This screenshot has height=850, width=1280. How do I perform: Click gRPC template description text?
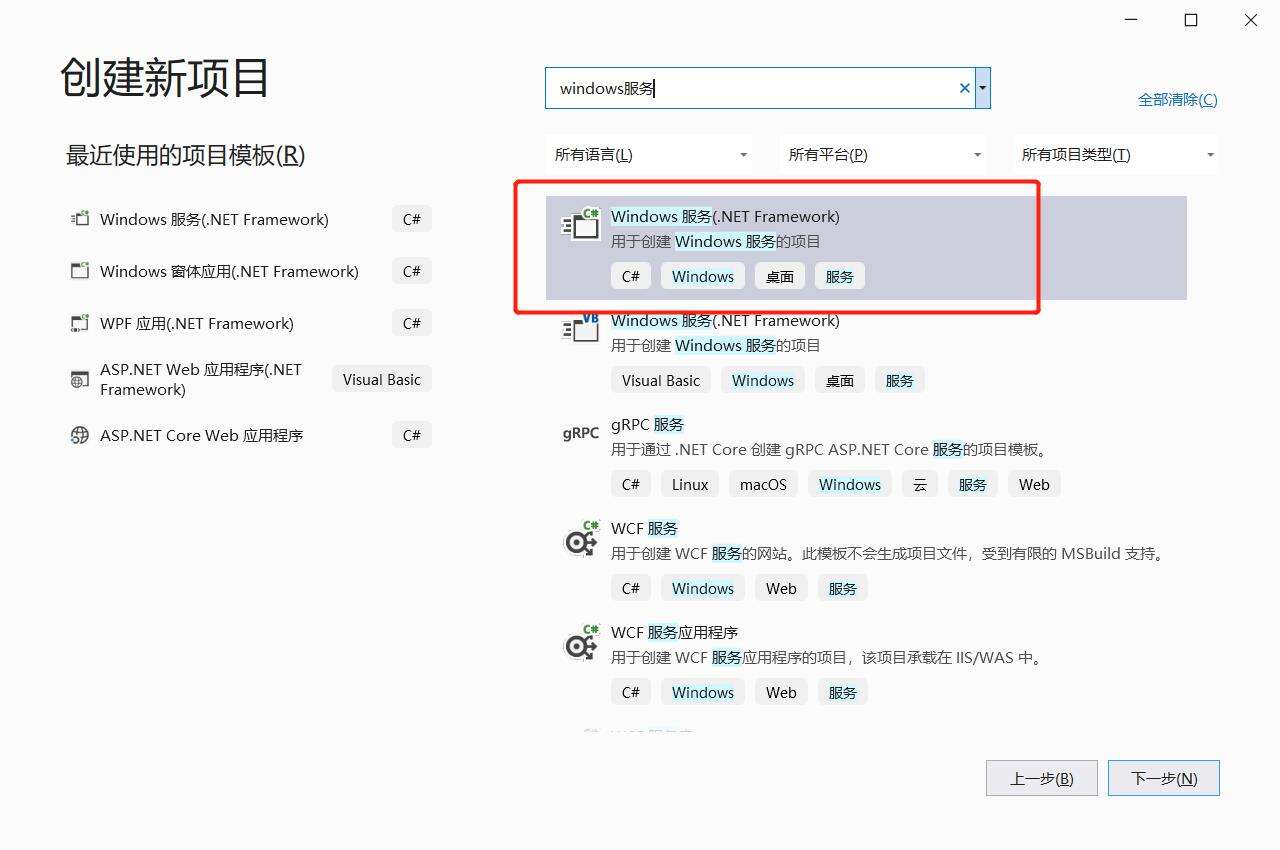(829, 450)
